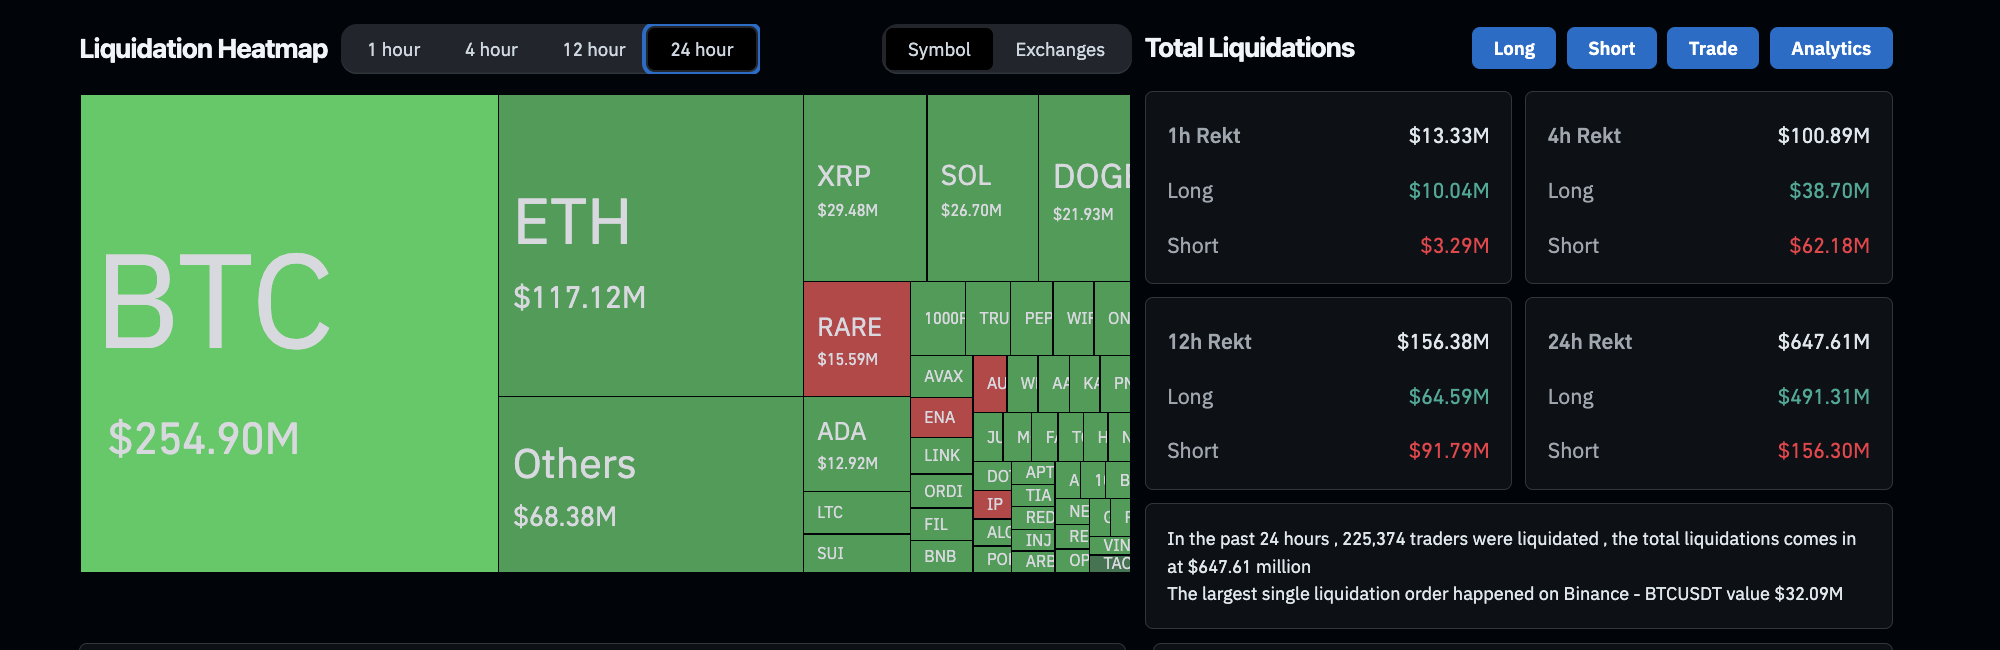Open the Trade button
2000x650 pixels.
coord(1712,48)
